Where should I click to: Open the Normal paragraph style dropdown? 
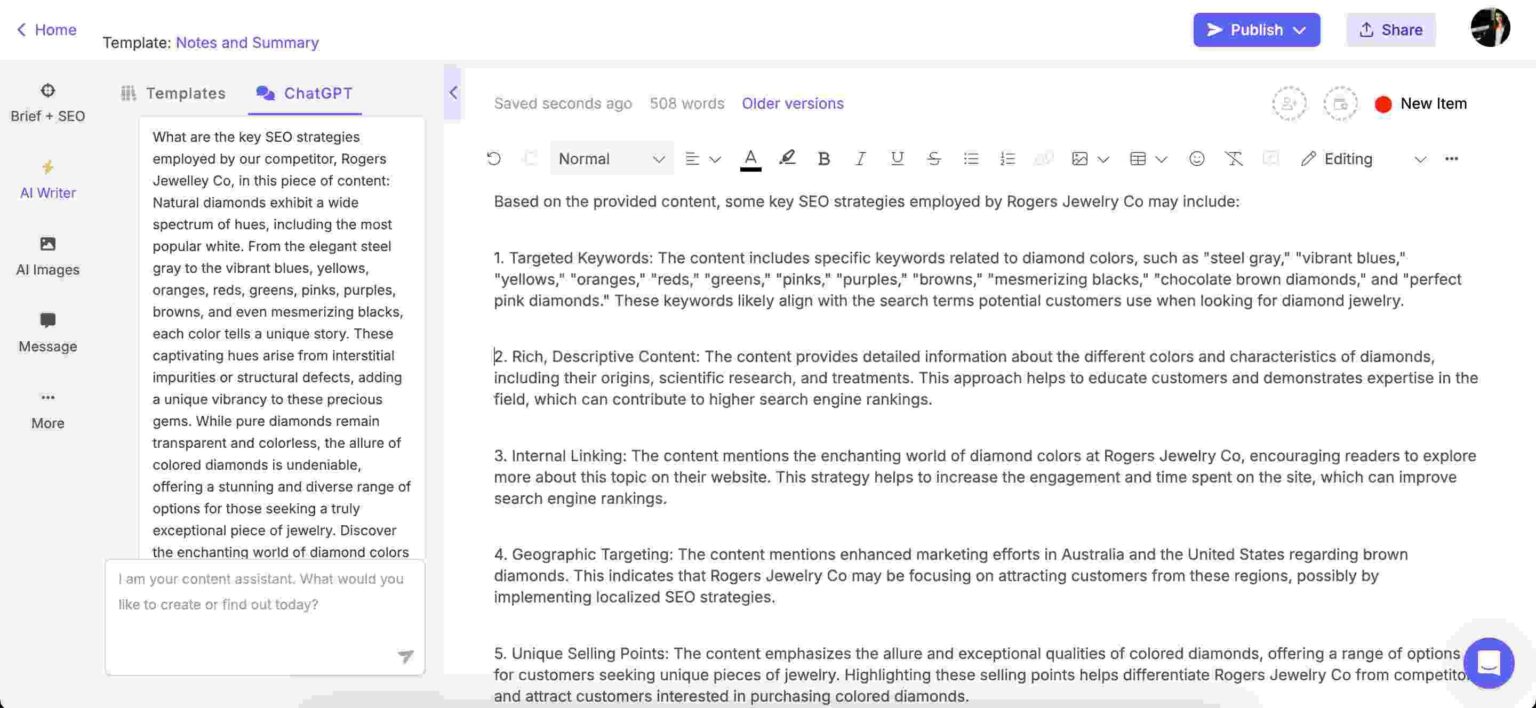click(x=611, y=159)
